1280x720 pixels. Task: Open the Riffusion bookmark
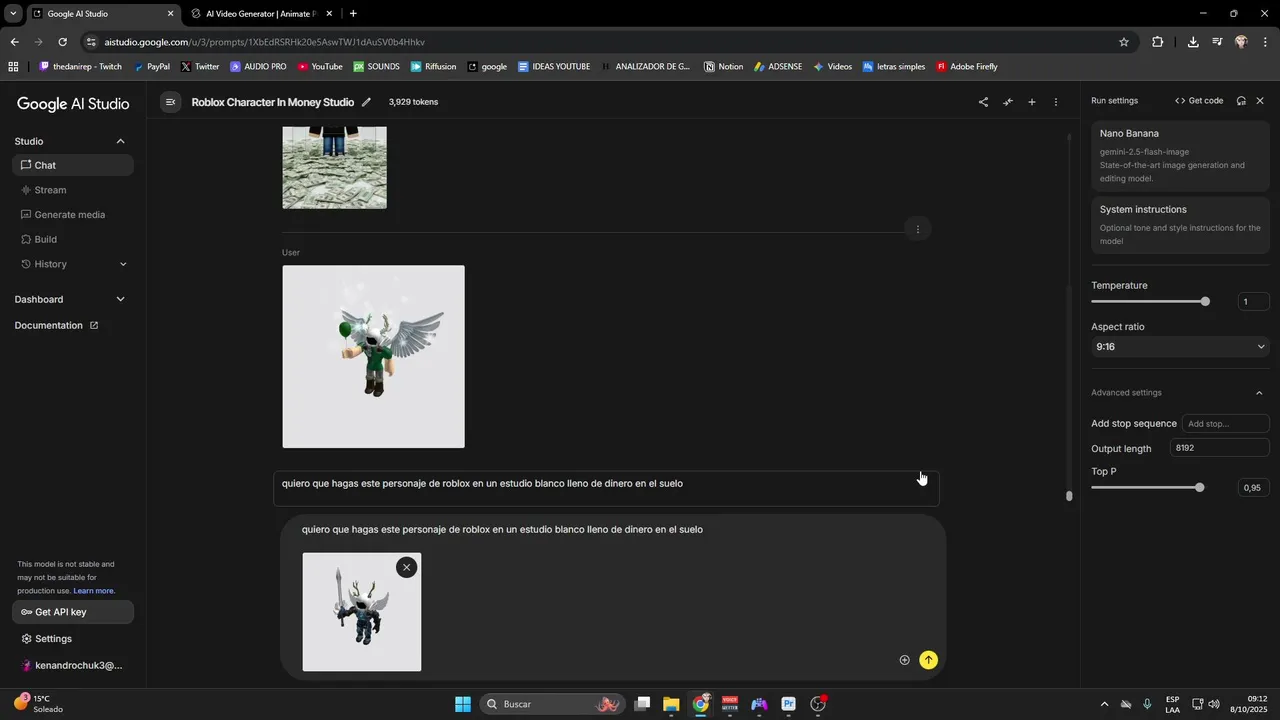433,67
